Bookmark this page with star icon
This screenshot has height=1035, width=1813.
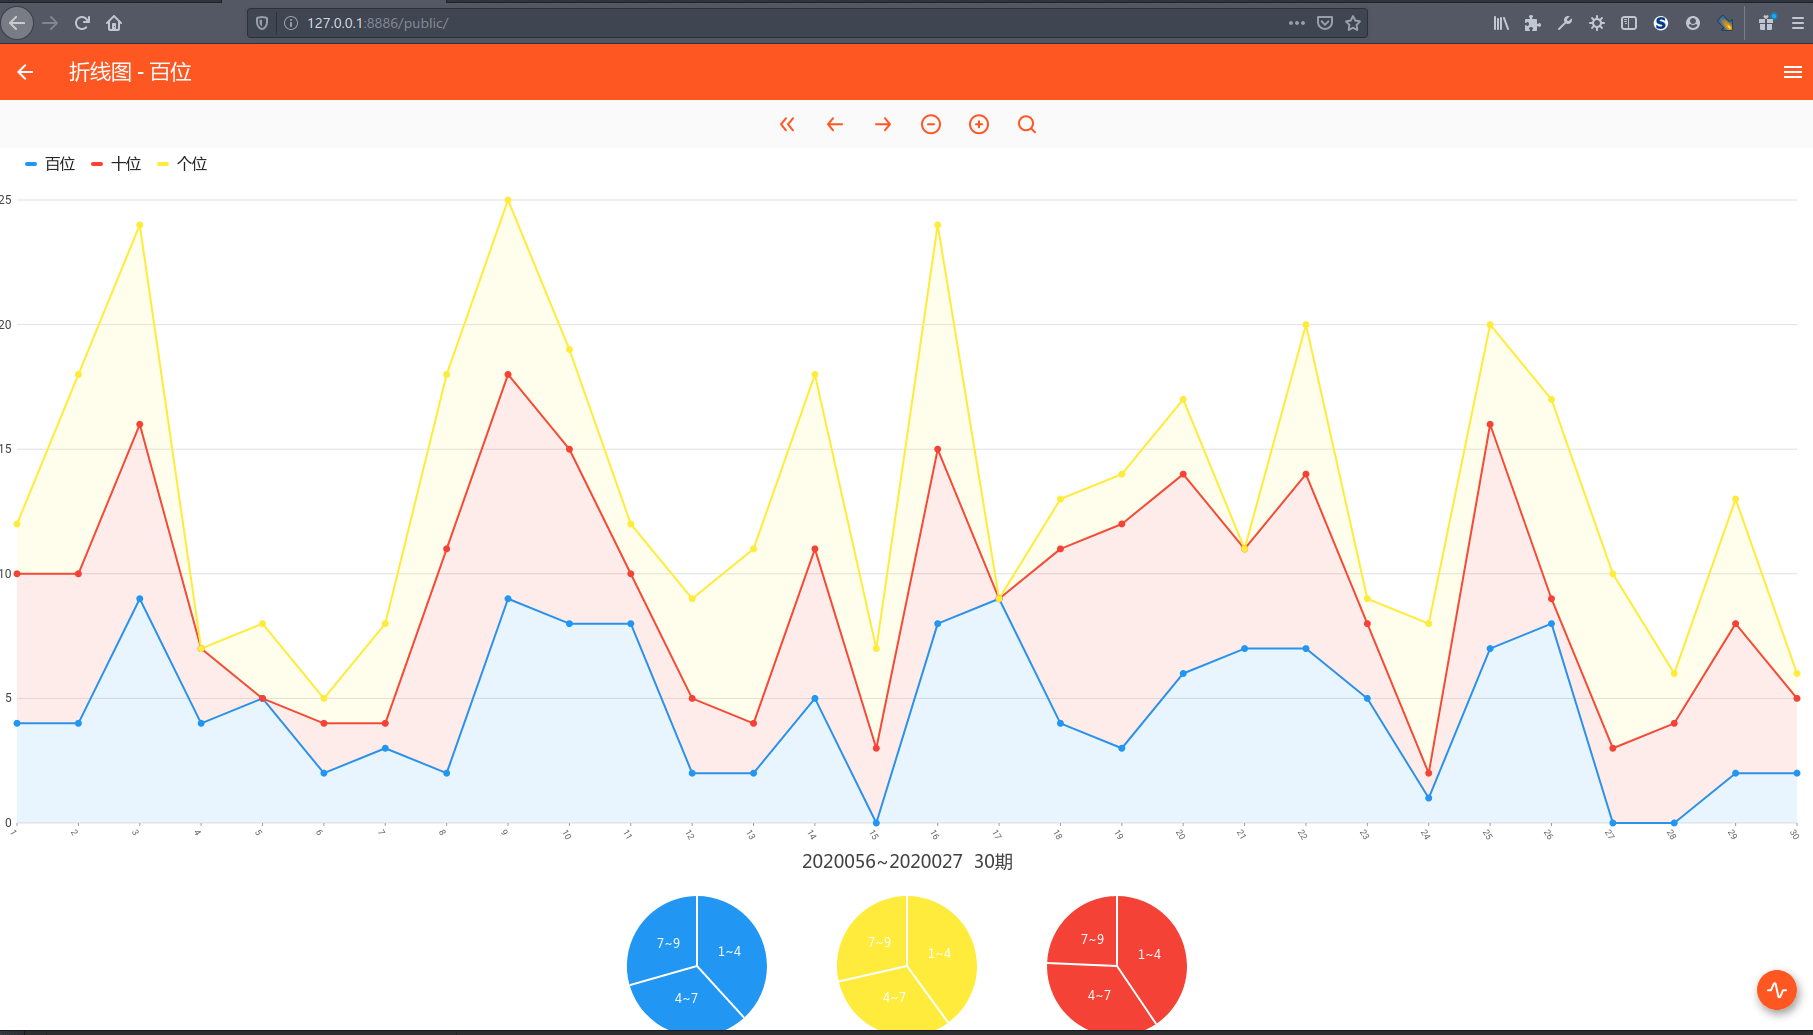1353,23
